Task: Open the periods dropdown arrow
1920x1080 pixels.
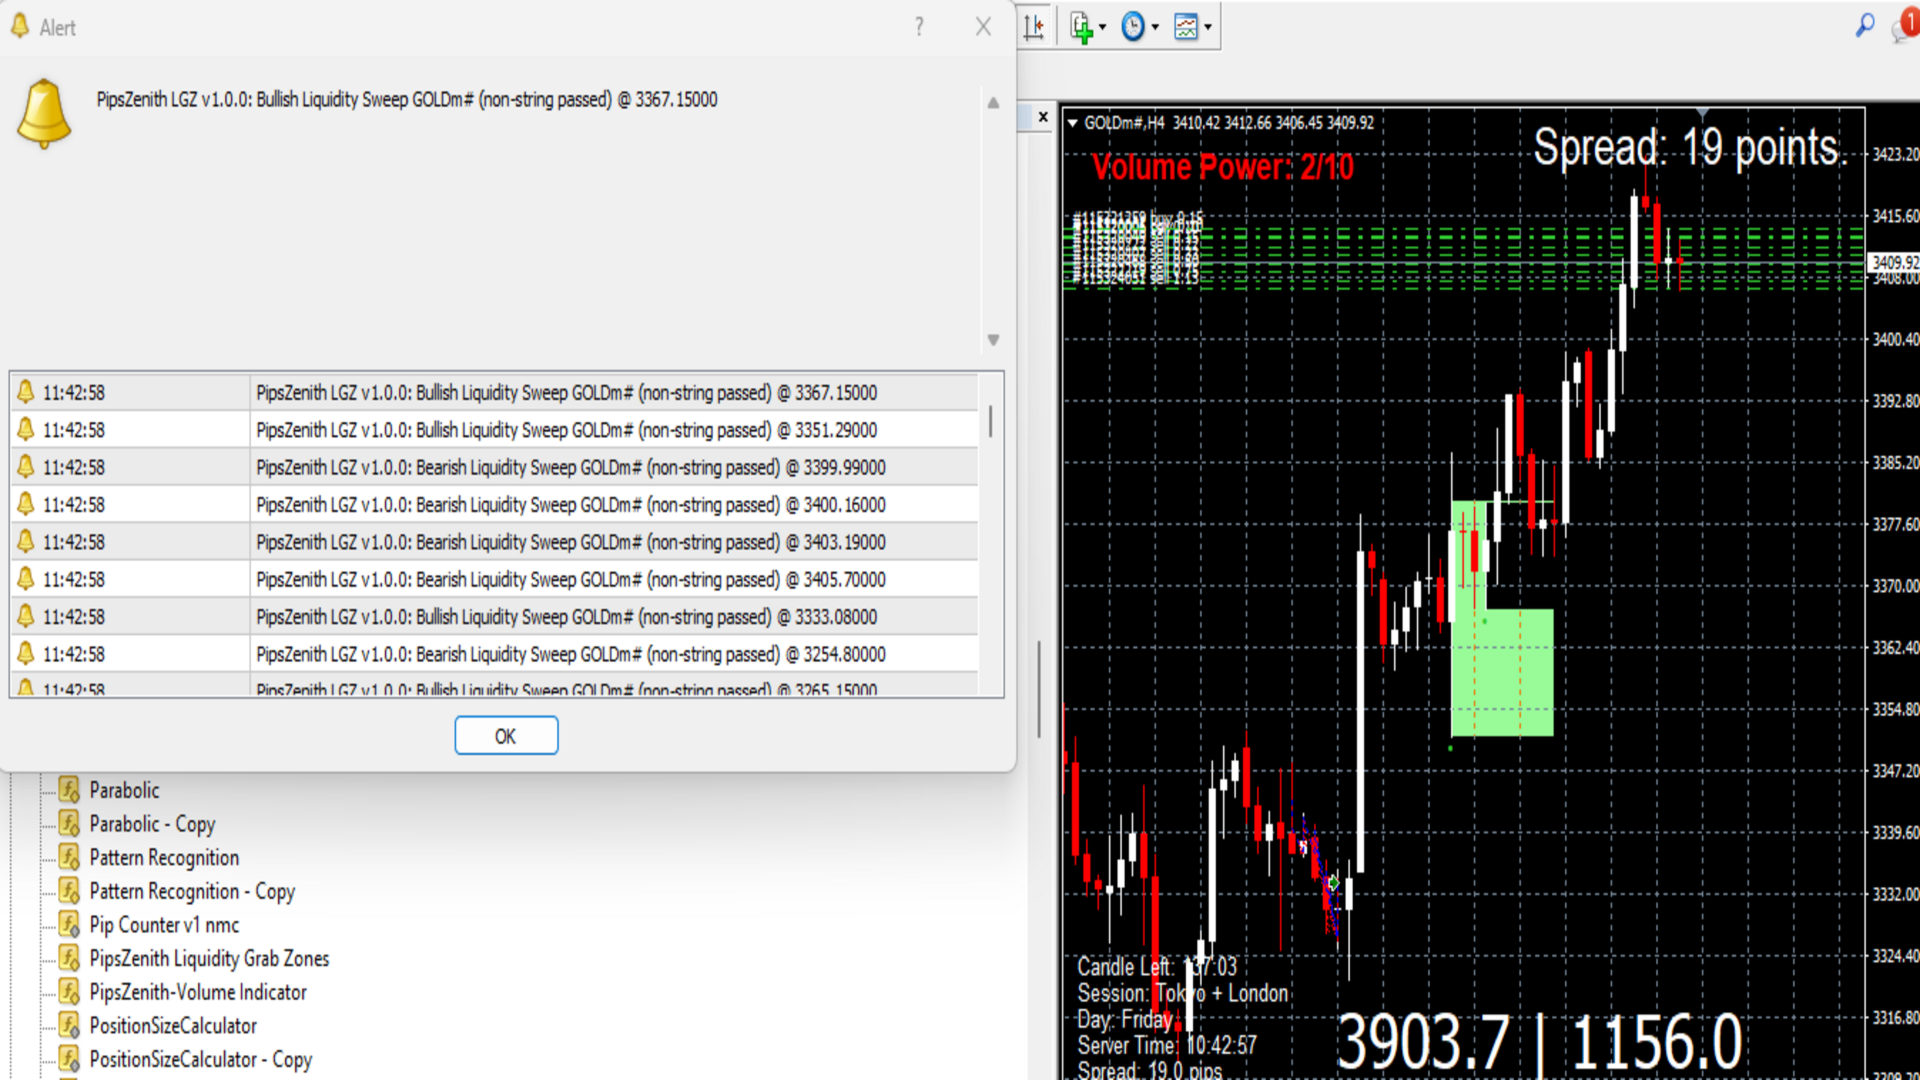Action: coord(1156,28)
